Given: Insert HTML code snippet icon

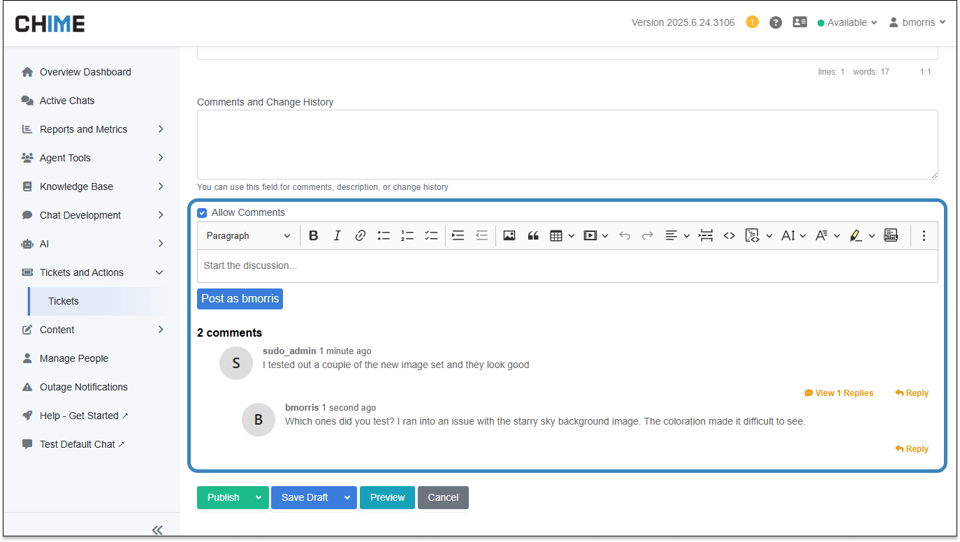Looking at the screenshot, I should (729, 236).
